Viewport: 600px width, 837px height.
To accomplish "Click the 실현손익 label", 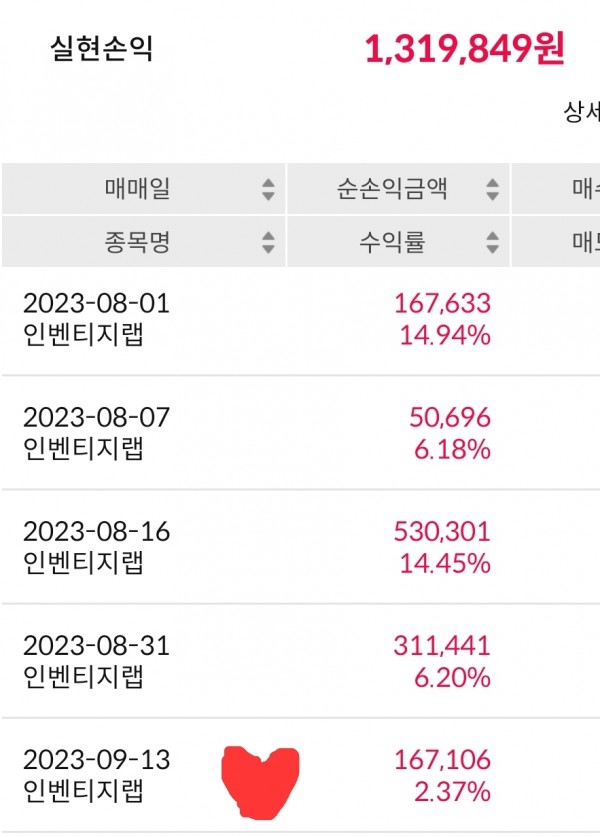I will point(102,50).
